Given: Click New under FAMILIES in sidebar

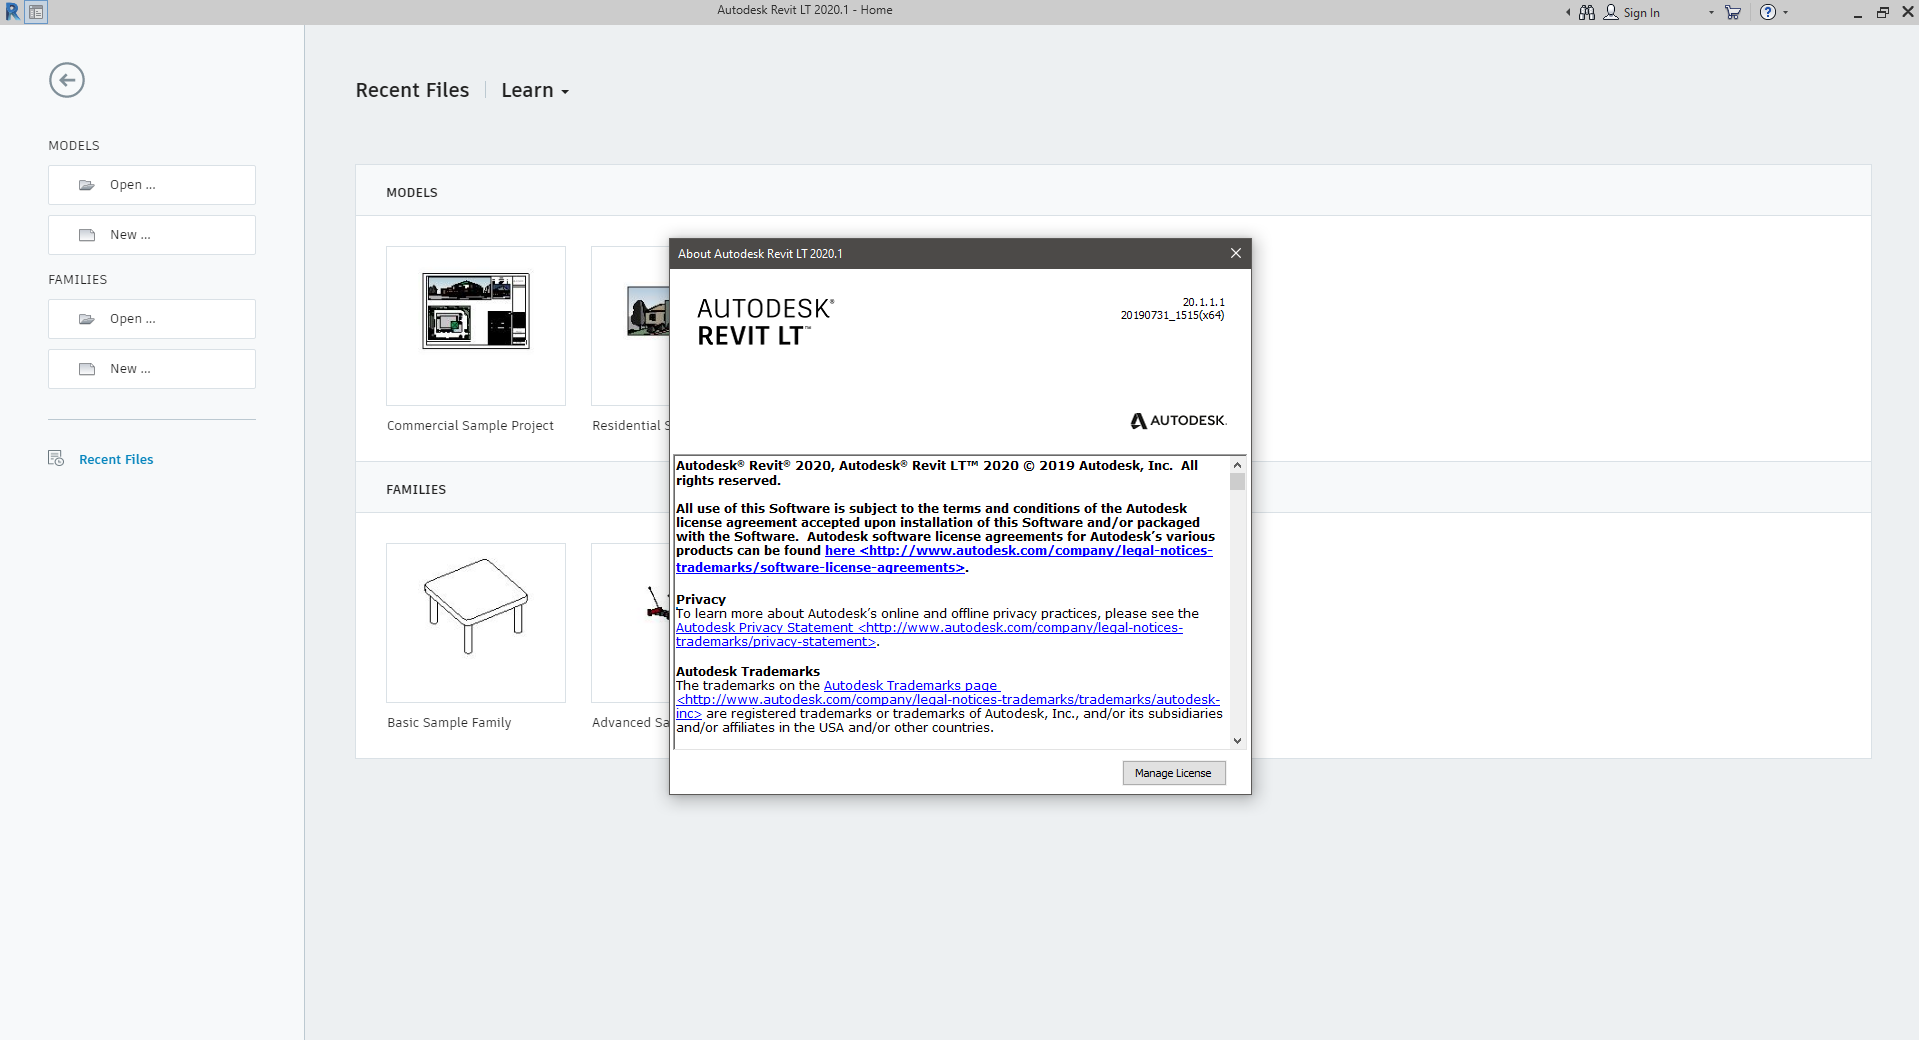Looking at the screenshot, I should point(152,369).
